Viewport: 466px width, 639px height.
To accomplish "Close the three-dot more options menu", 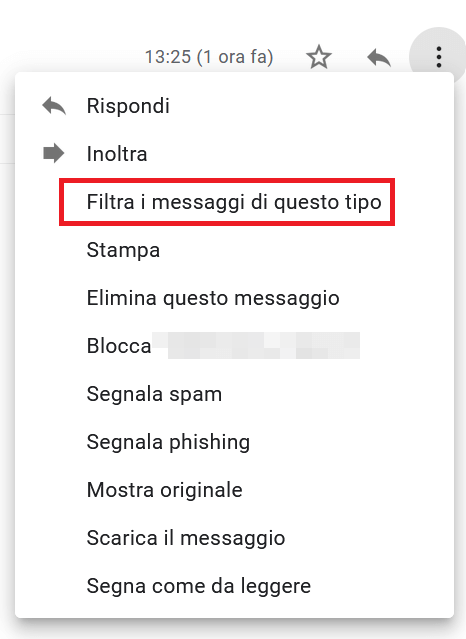I will click(438, 57).
